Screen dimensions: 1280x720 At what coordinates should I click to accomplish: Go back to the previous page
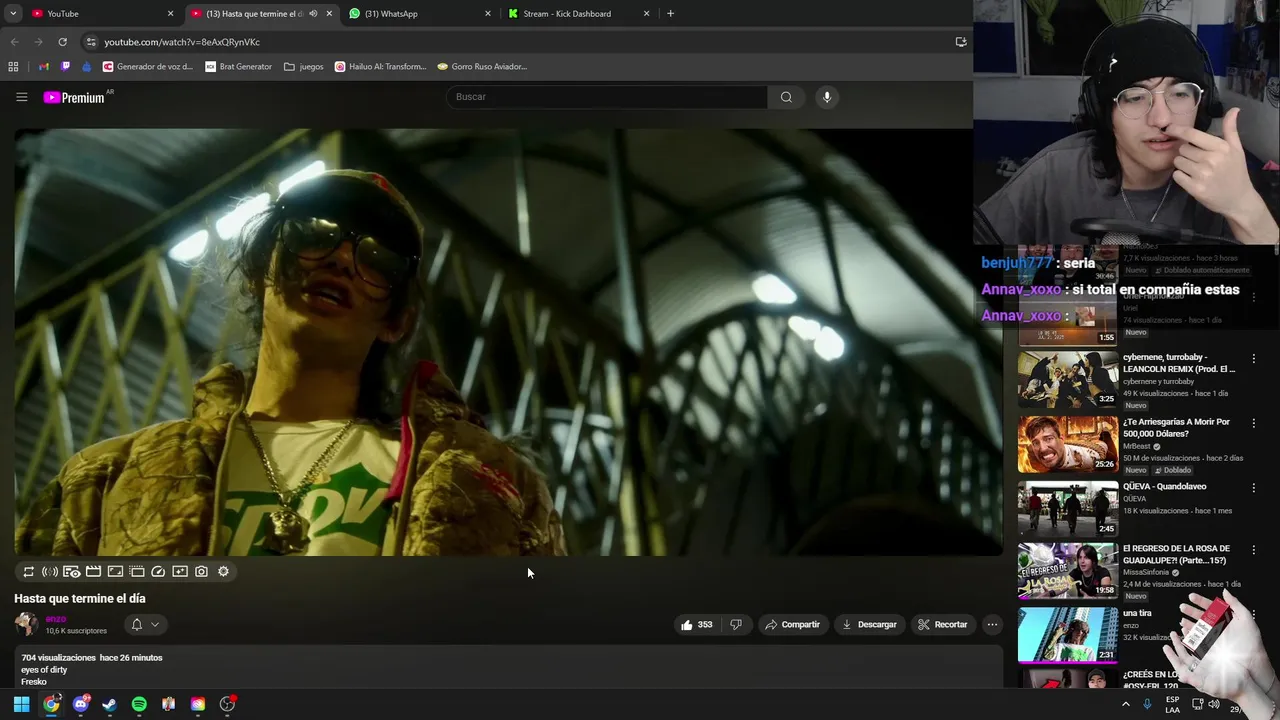coord(14,42)
